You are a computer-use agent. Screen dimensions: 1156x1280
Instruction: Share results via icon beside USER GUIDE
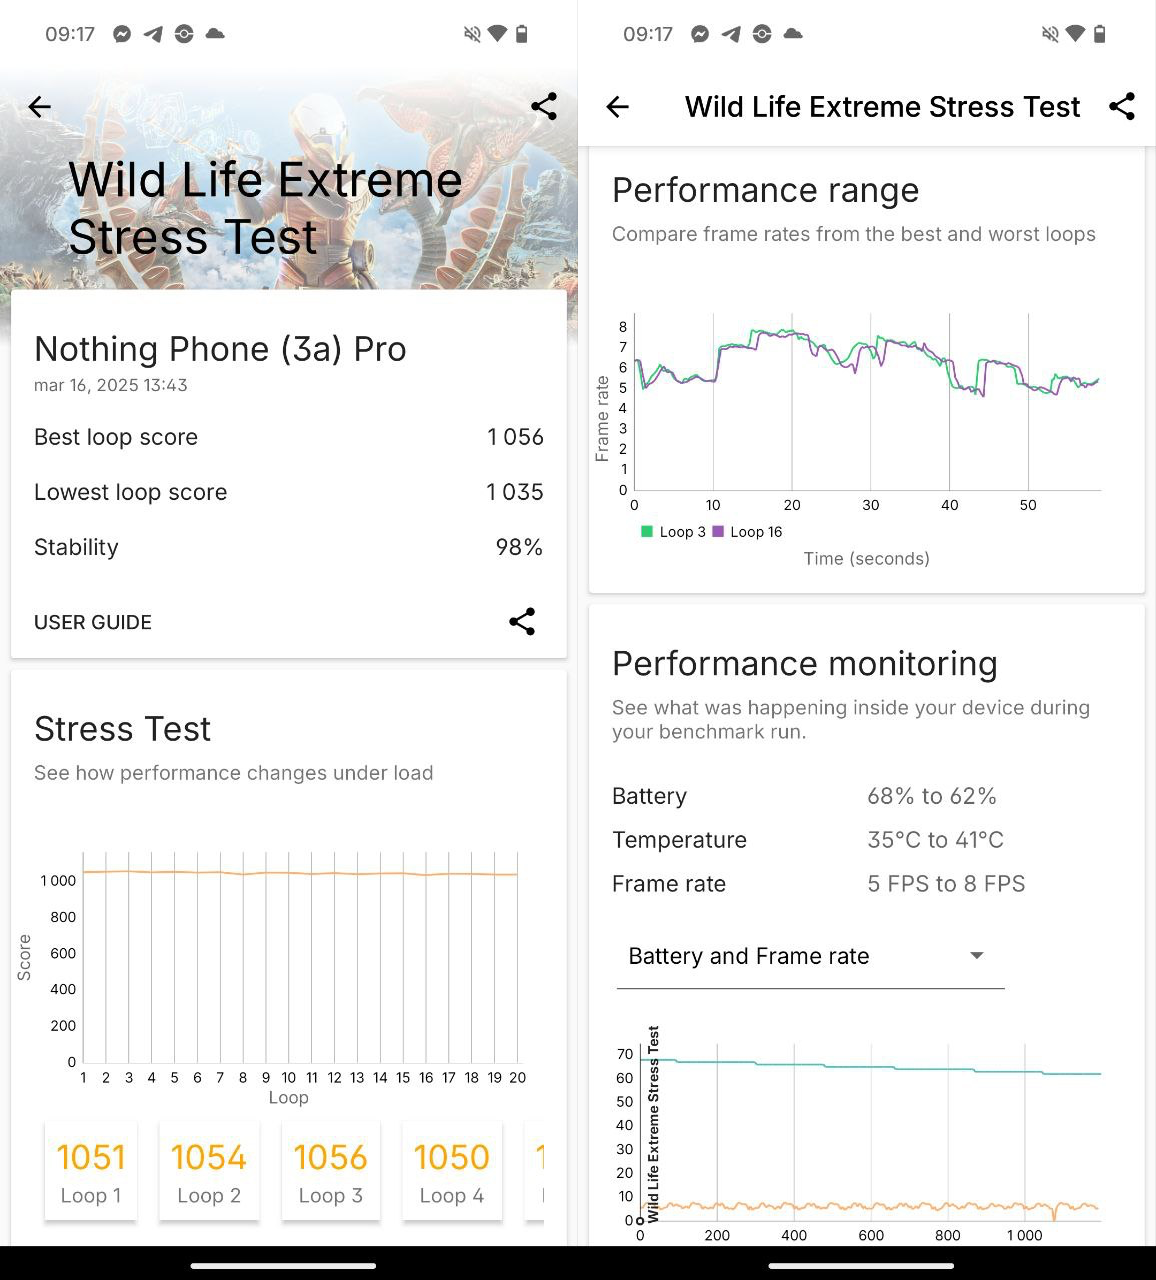pos(522,622)
